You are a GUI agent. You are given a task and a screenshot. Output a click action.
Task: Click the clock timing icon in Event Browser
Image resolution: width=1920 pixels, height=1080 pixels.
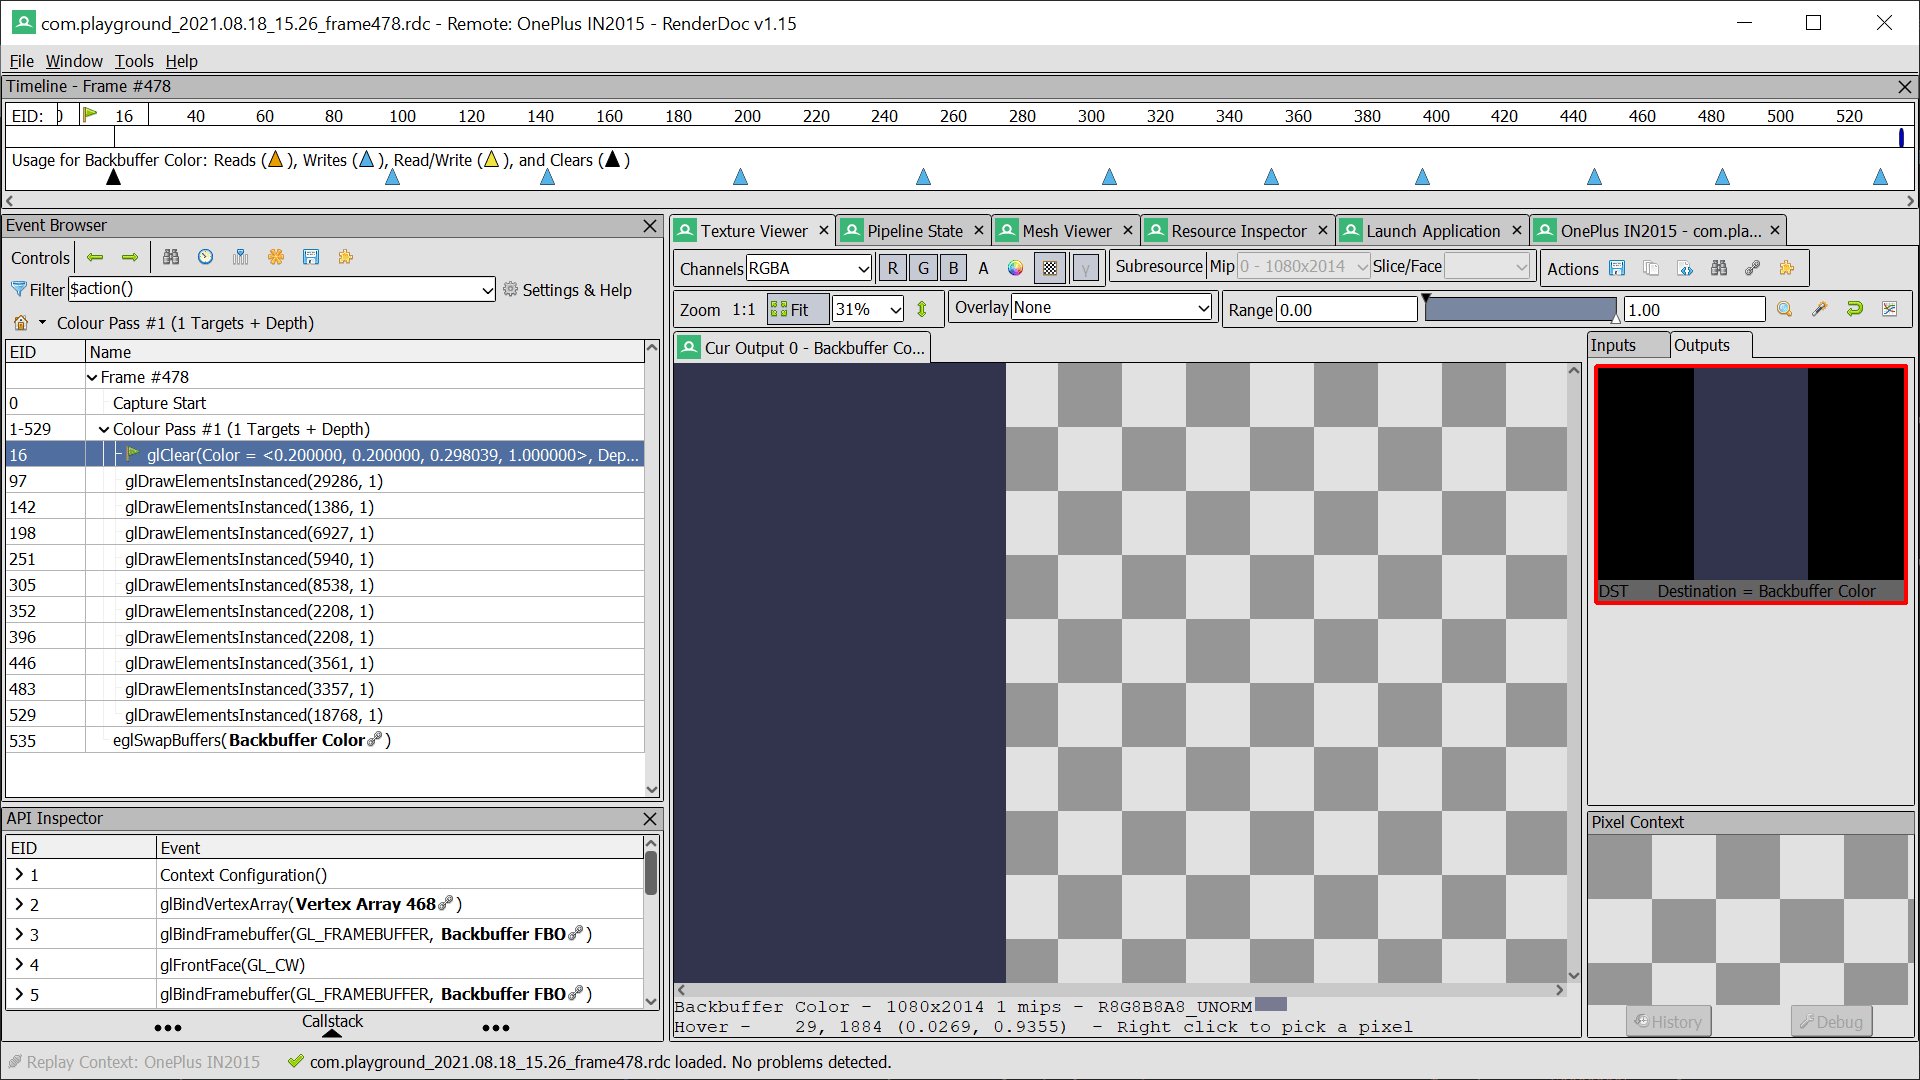pos(205,257)
